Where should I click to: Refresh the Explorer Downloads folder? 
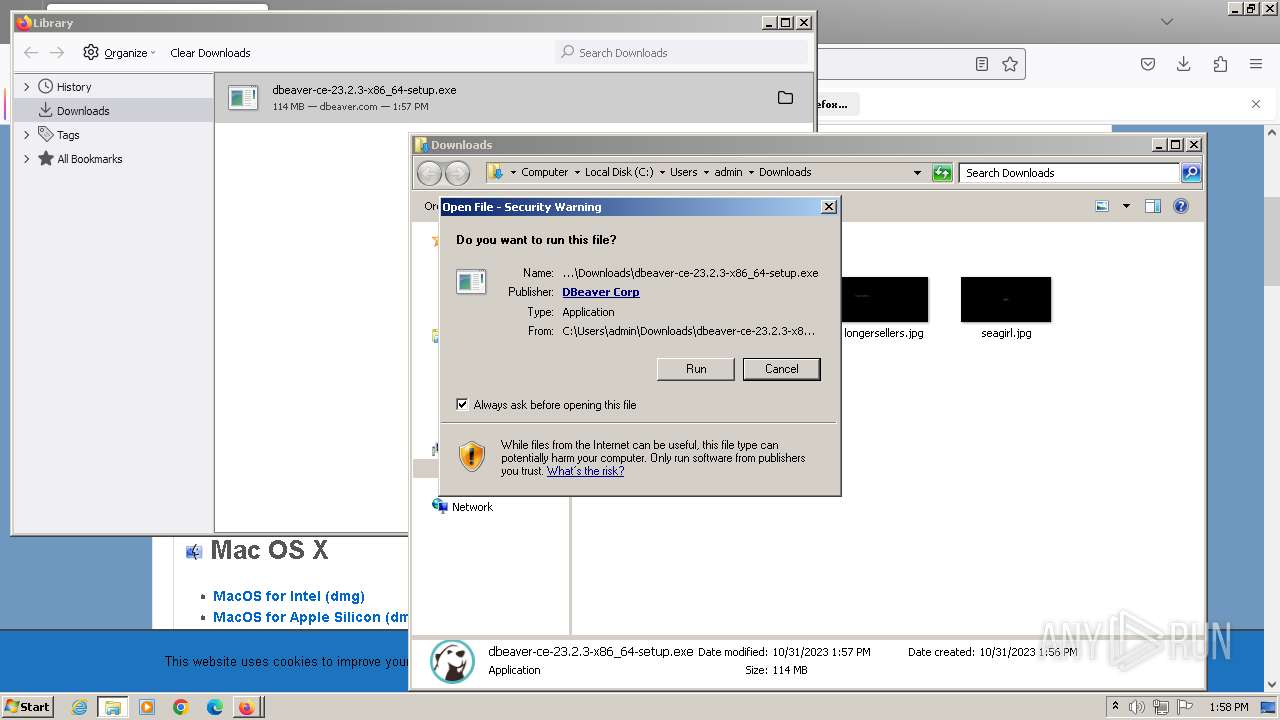(x=942, y=173)
